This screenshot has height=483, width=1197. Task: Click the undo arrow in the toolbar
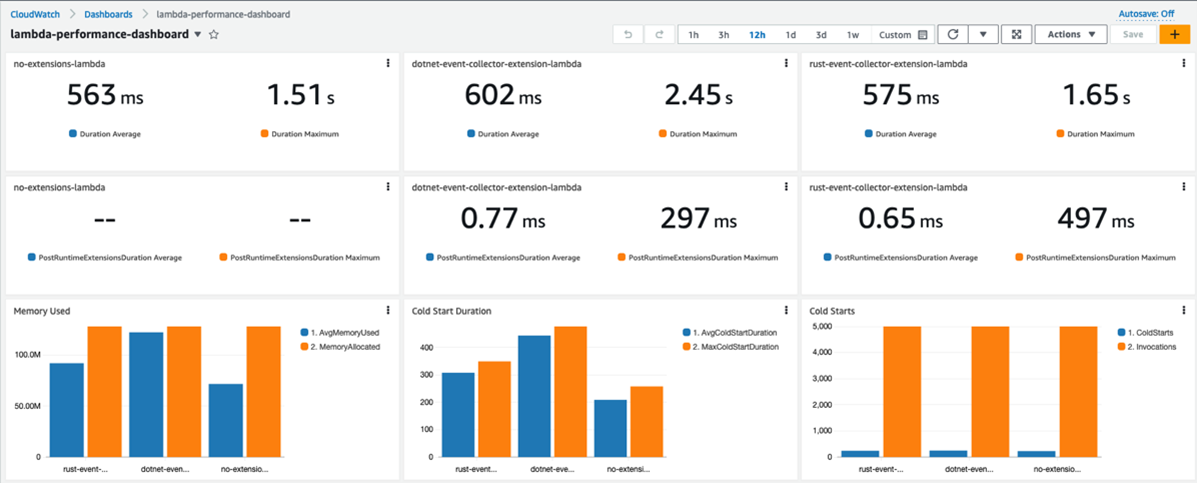(628, 35)
